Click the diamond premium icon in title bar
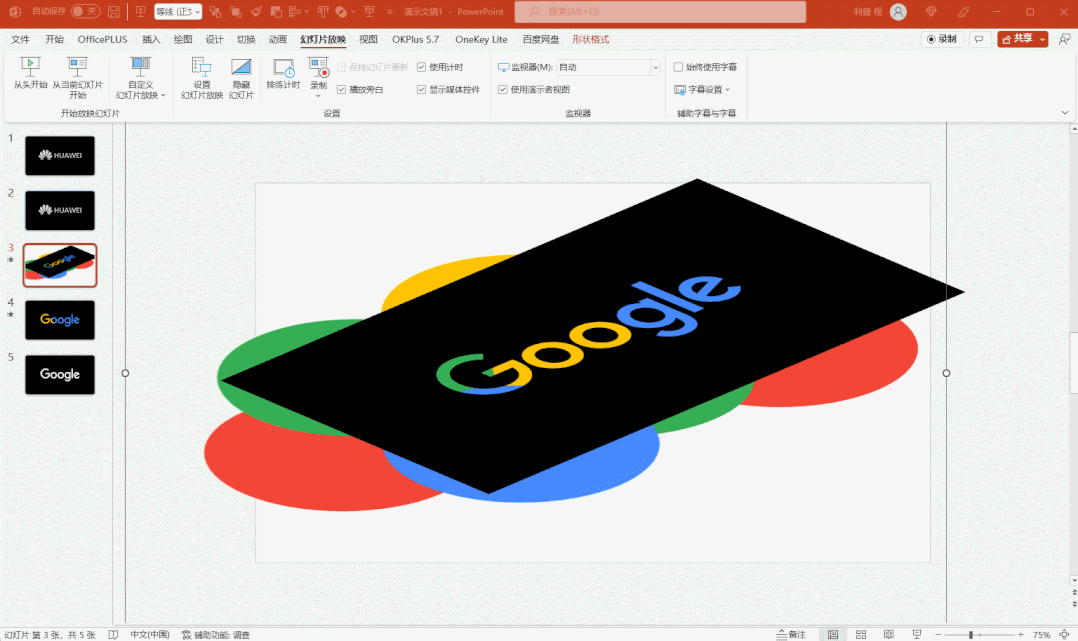Image resolution: width=1078 pixels, height=641 pixels. (x=932, y=12)
